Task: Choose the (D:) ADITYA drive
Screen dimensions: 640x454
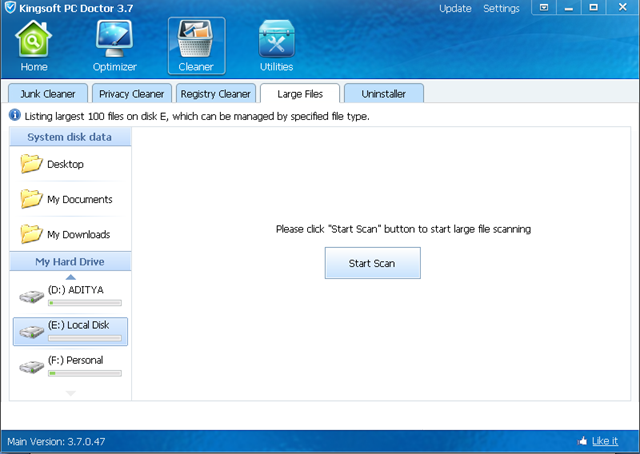Action: [x=70, y=294]
